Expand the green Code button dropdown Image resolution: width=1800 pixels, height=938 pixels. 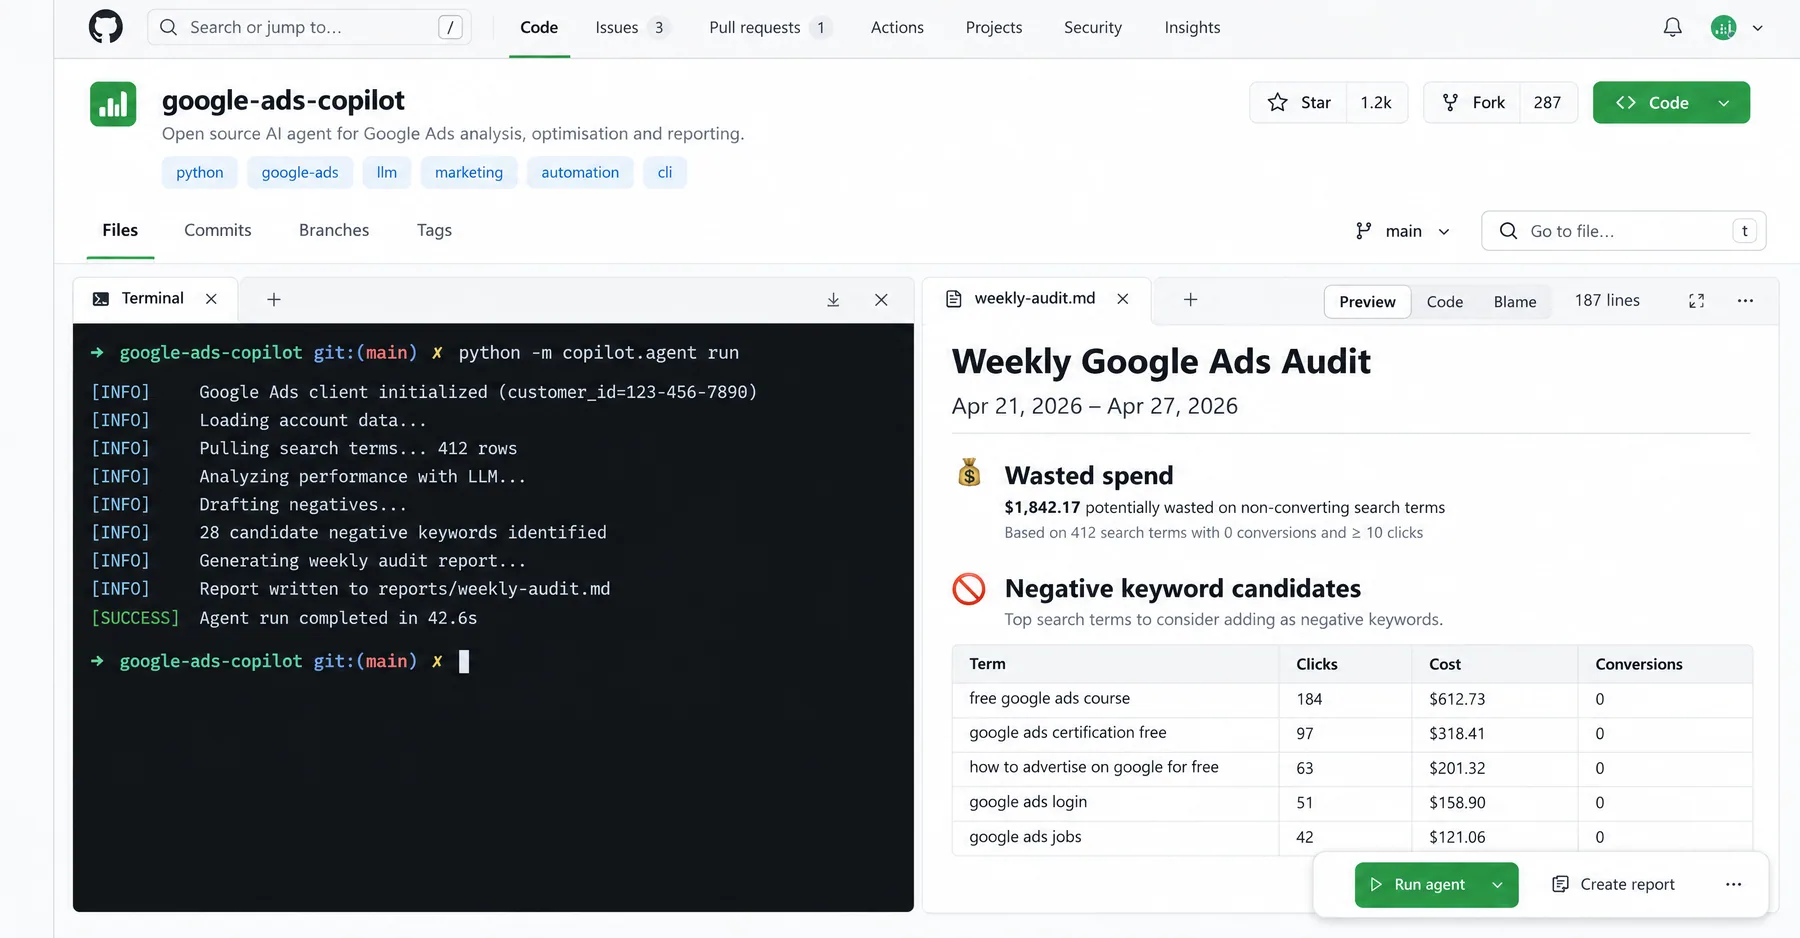tap(1724, 103)
